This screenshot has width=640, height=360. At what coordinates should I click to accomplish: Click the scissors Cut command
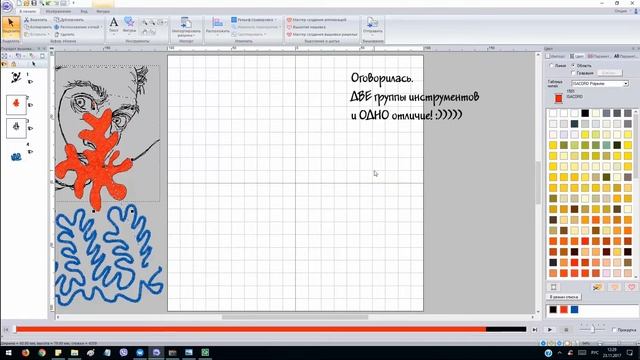pyautogui.click(x=36, y=20)
